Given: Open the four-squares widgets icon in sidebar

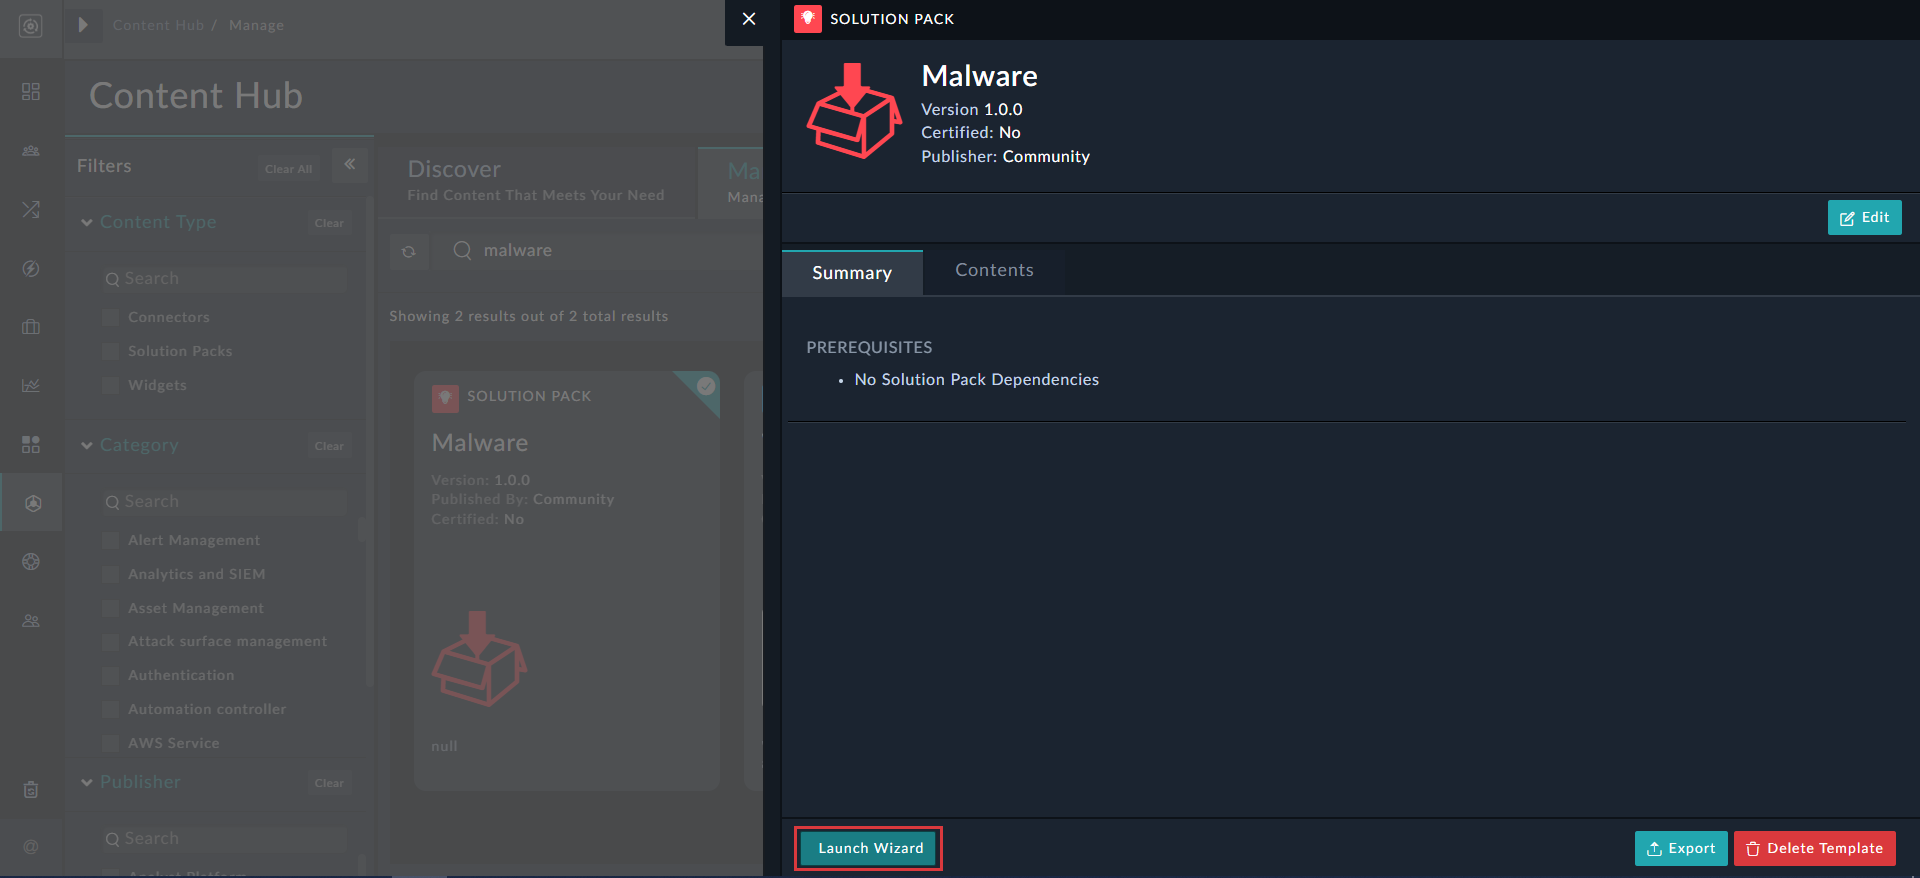Looking at the screenshot, I should click(x=31, y=444).
